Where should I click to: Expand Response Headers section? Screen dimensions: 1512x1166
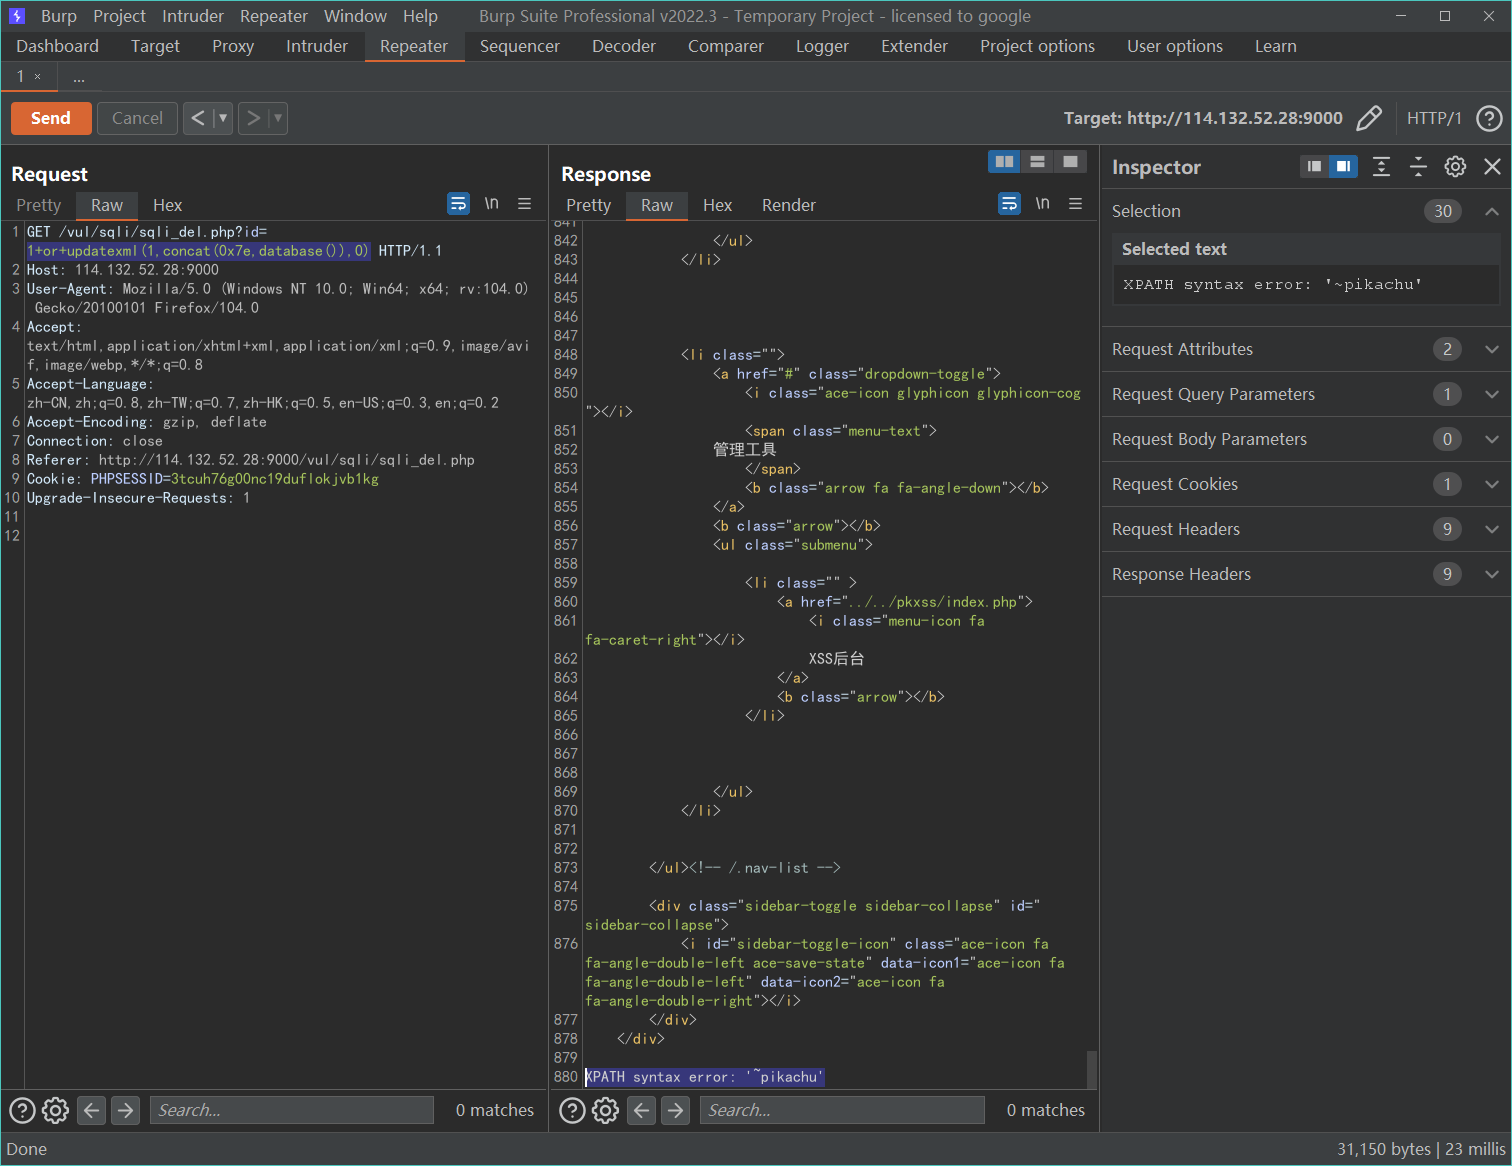click(1491, 574)
